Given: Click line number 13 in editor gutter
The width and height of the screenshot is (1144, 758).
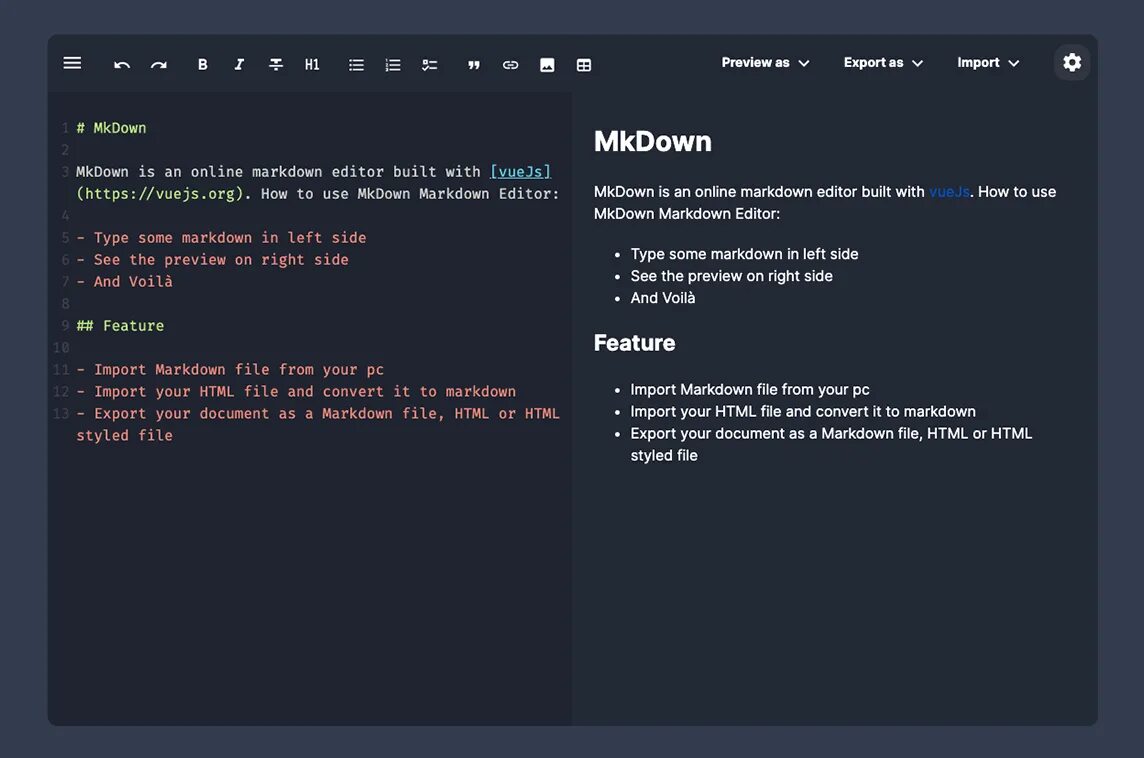Looking at the screenshot, I should click(x=61, y=413).
